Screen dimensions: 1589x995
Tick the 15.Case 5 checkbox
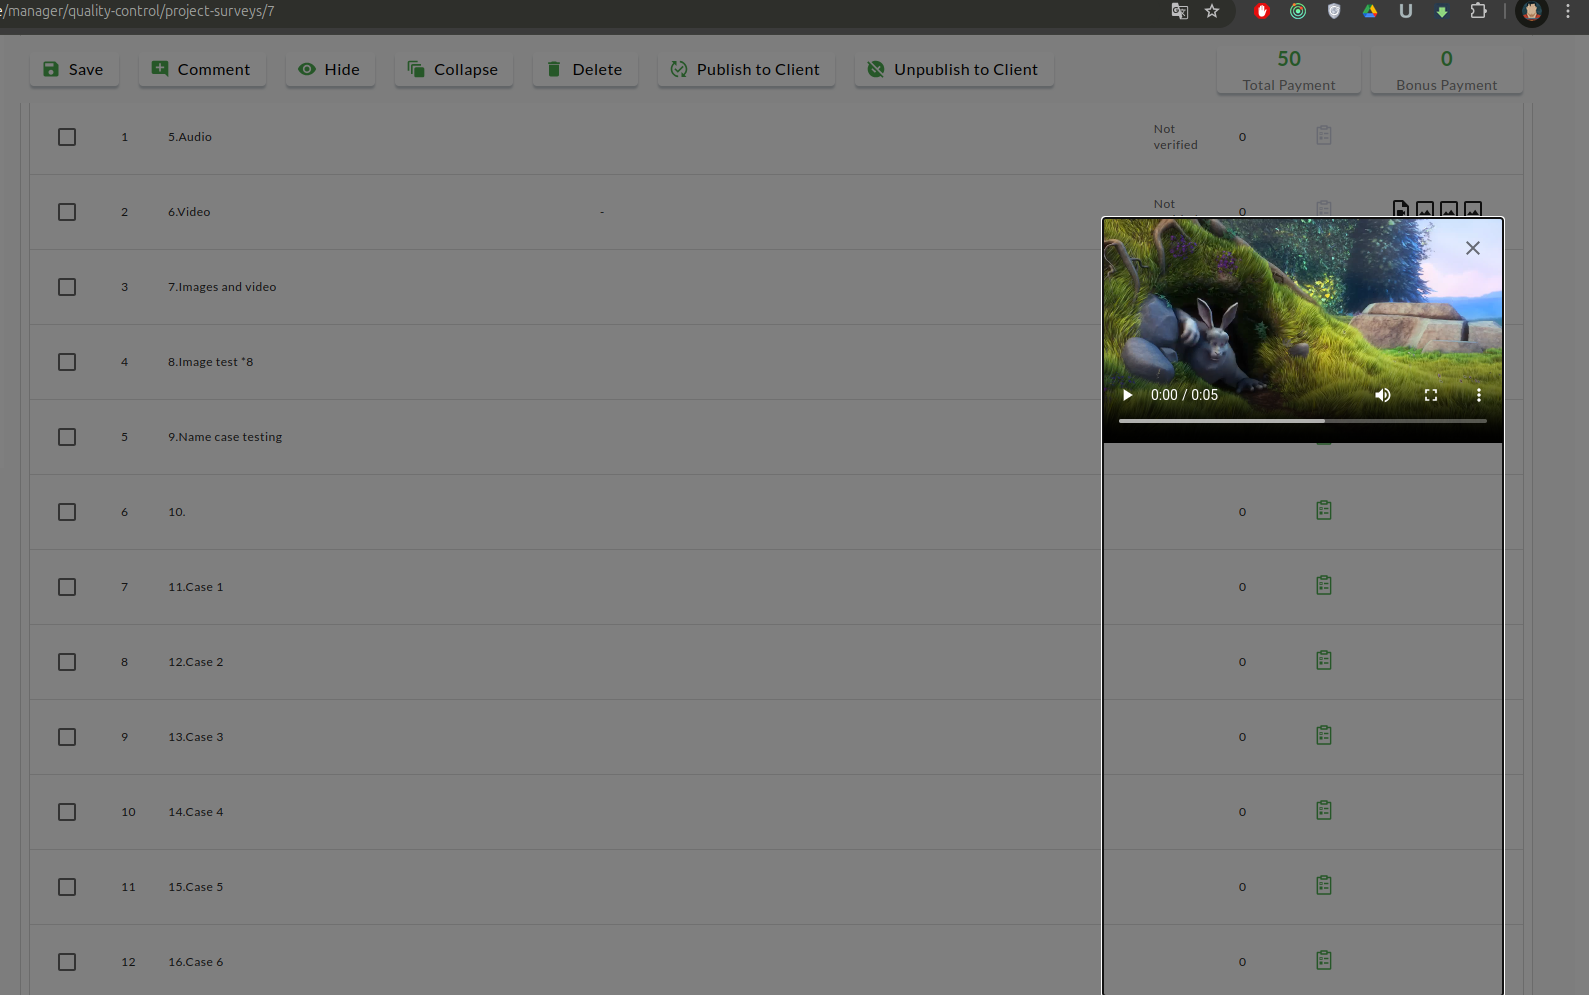pos(67,887)
